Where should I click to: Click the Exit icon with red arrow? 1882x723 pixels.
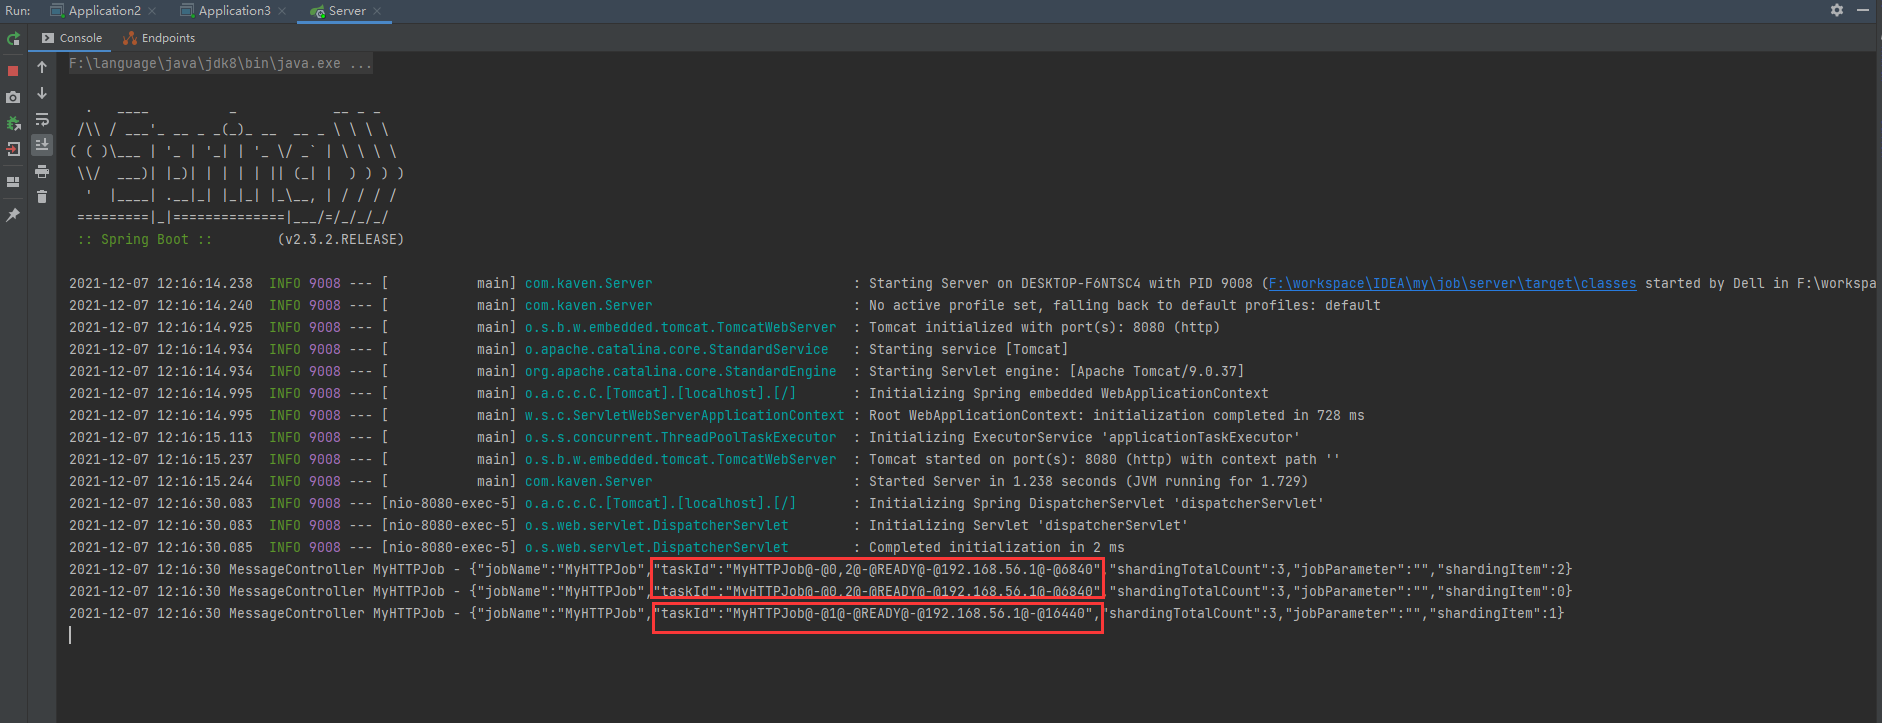(x=13, y=150)
